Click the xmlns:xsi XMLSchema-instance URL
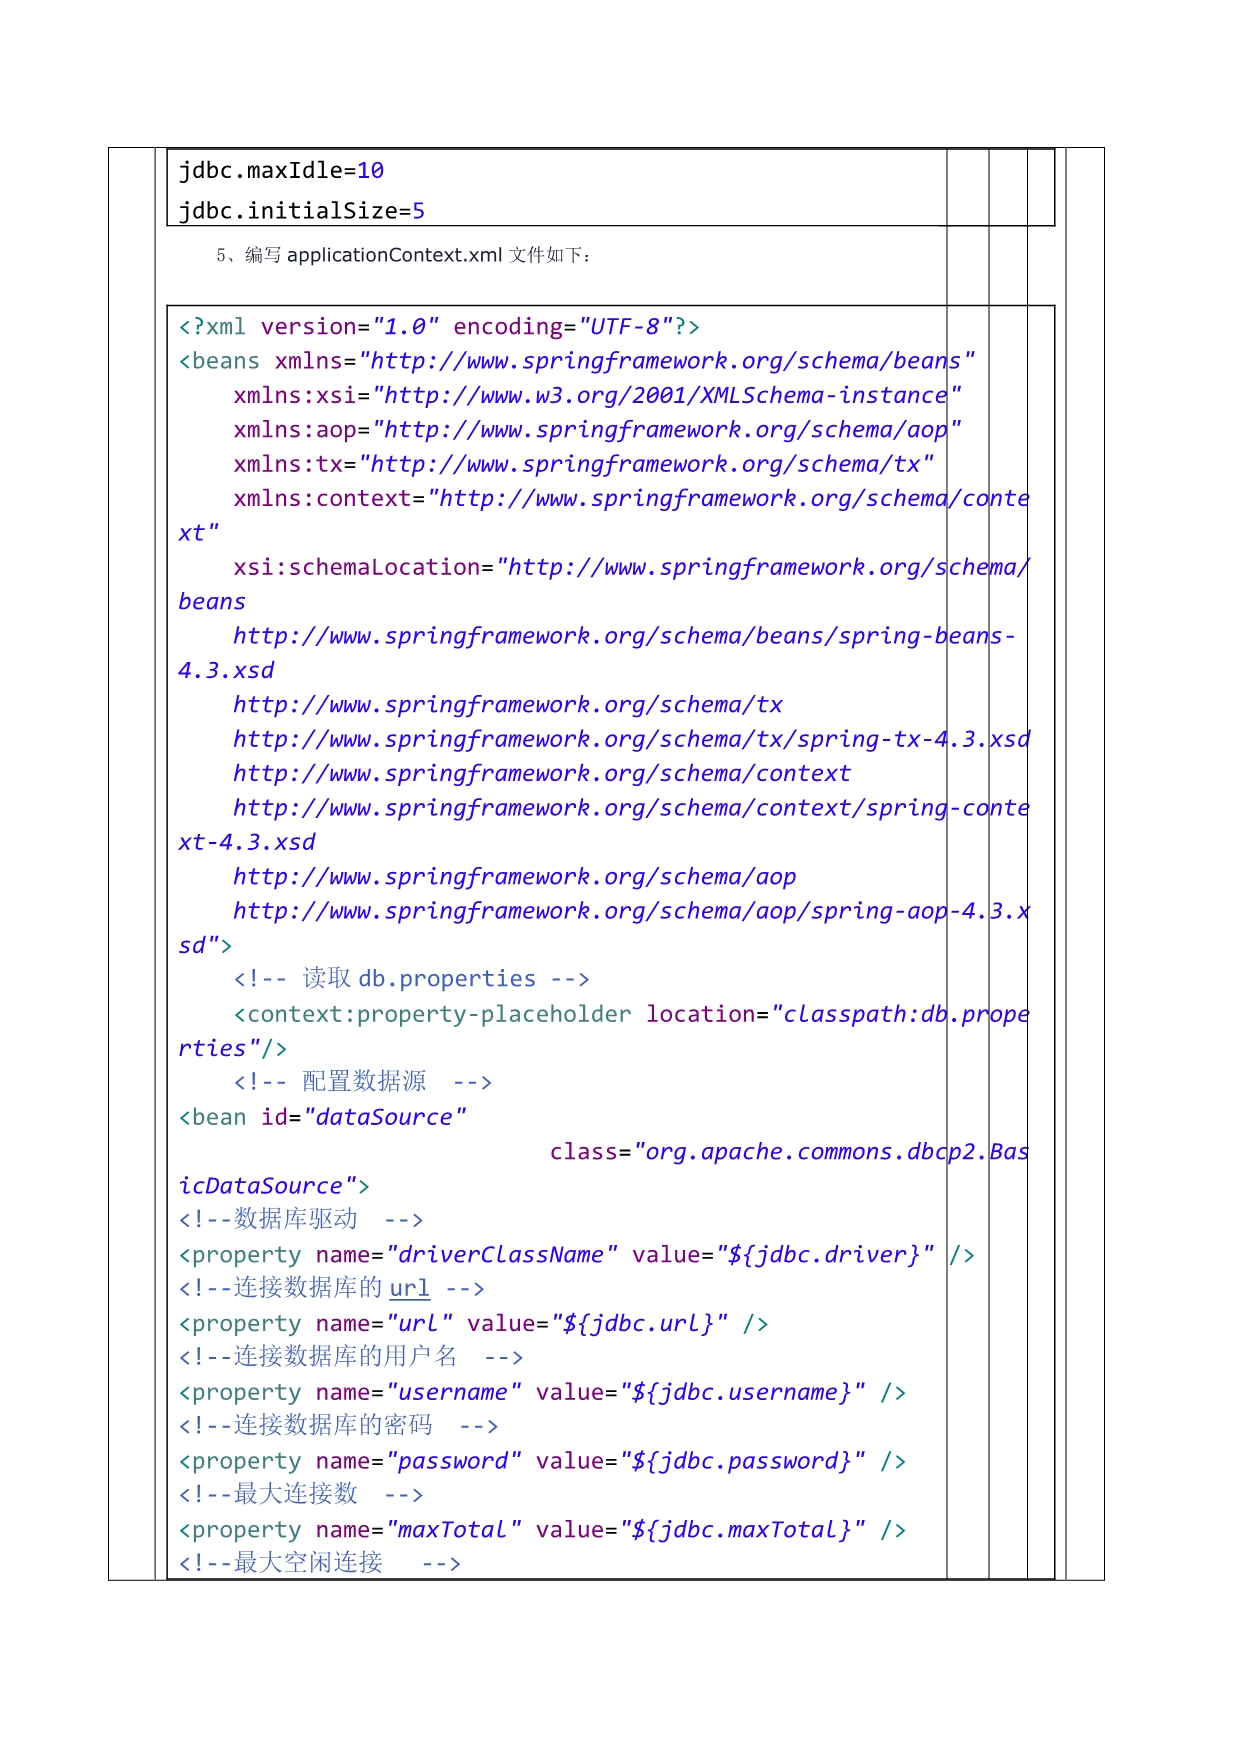1240x1753 pixels. 666,396
